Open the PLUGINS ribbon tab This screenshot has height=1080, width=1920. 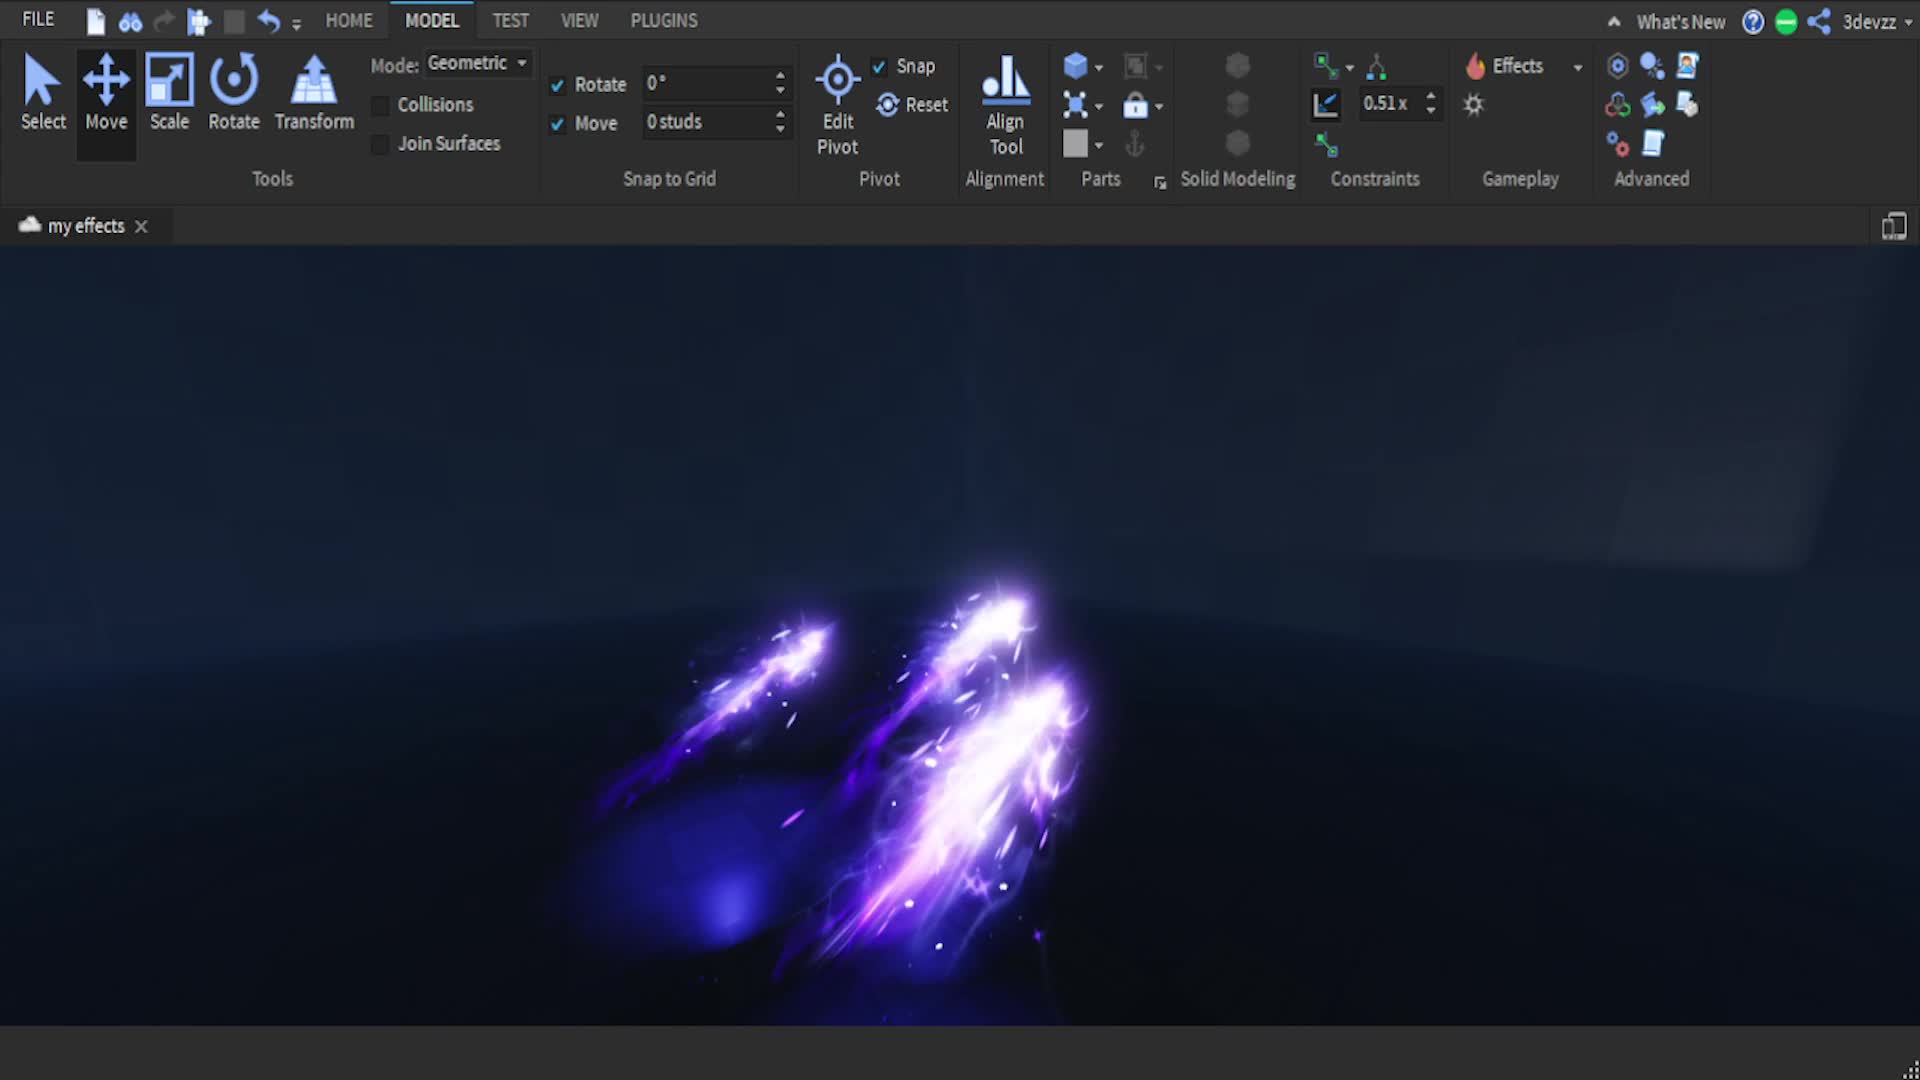click(663, 20)
